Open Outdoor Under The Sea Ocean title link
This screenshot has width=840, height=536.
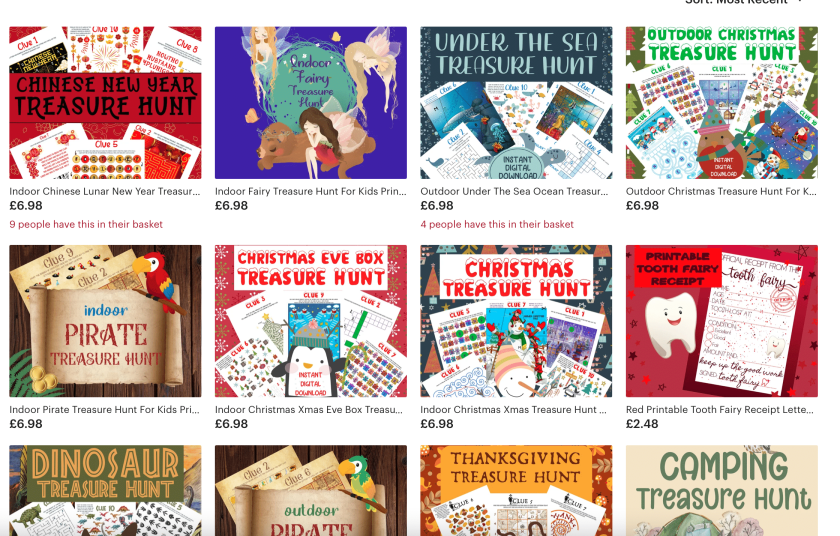pyautogui.click(x=514, y=191)
